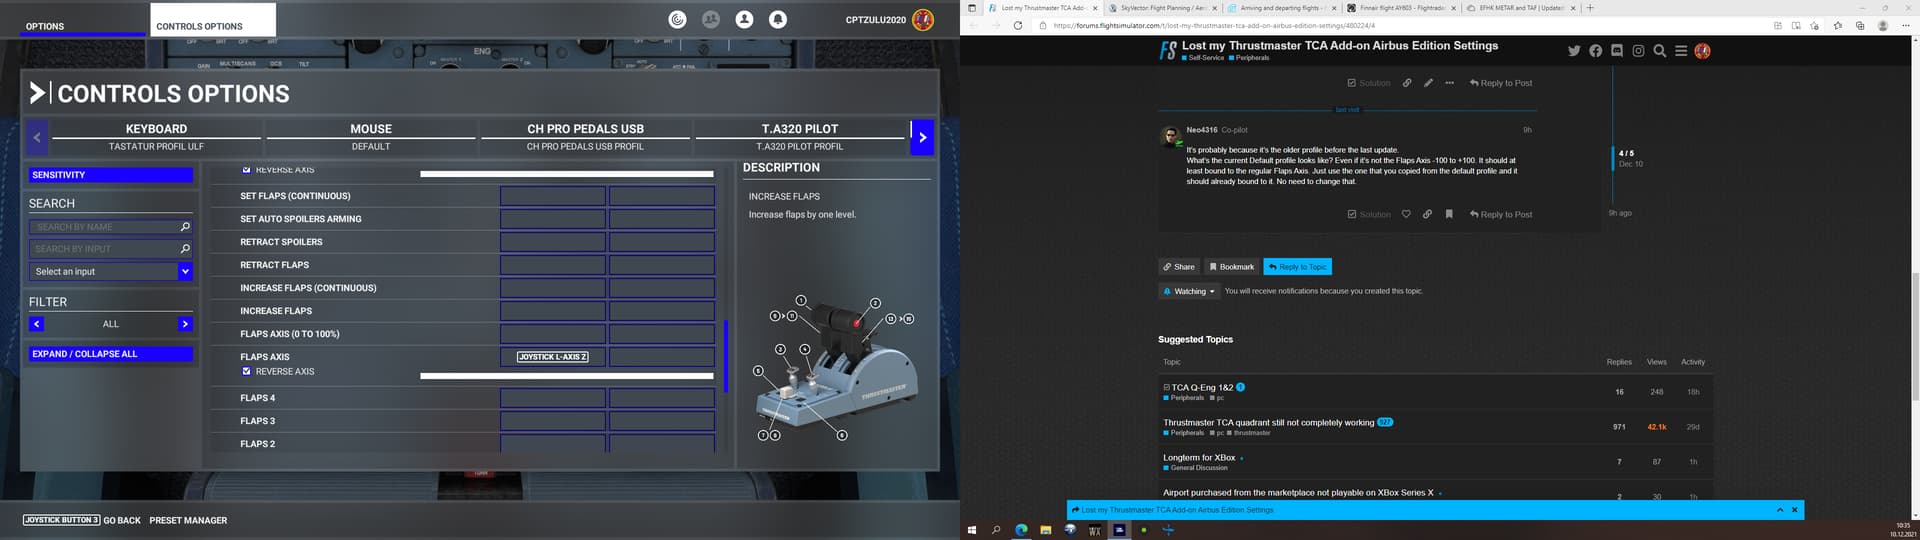Click Expand / Collapse All button

pyautogui.click(x=110, y=354)
